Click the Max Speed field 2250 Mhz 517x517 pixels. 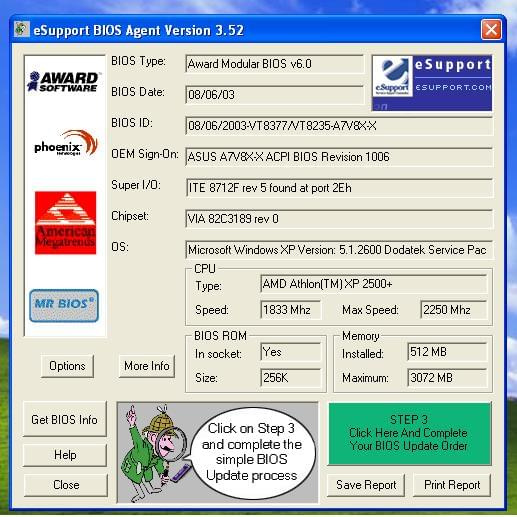(454, 310)
